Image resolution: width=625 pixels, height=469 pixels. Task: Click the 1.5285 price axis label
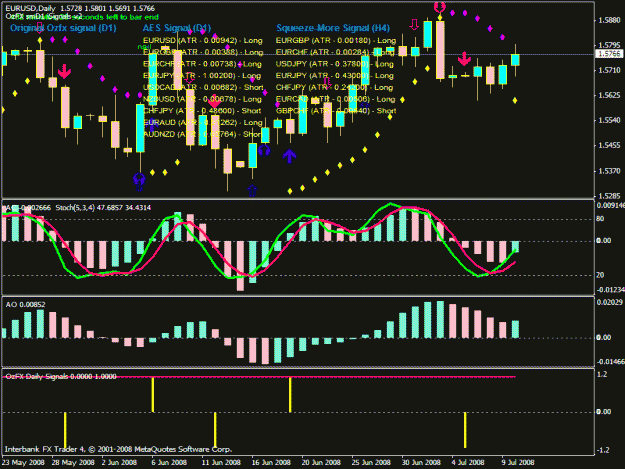coord(609,196)
